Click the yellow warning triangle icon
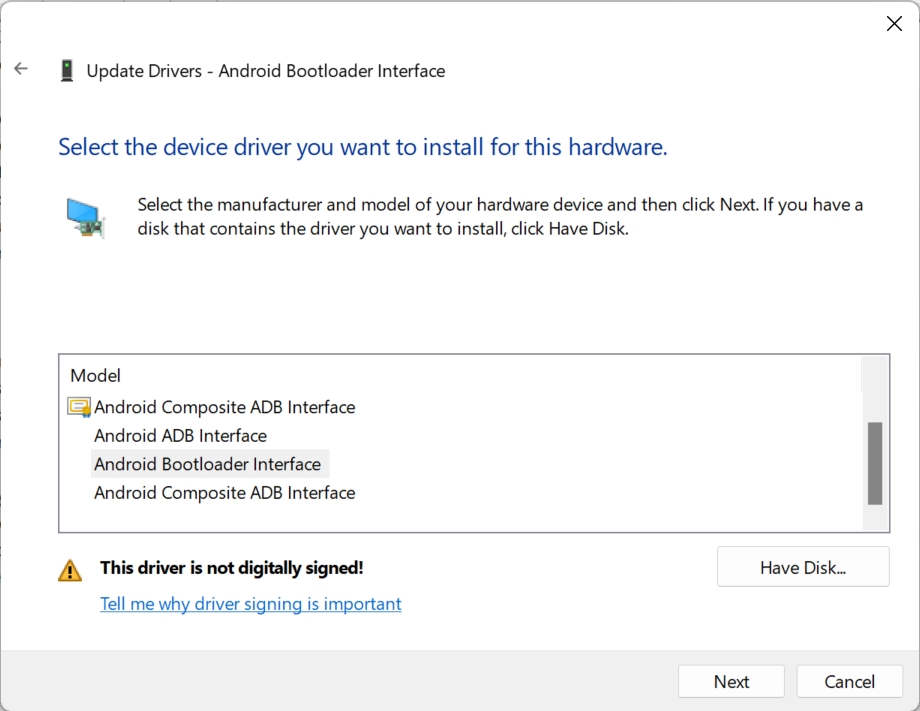 [70, 570]
